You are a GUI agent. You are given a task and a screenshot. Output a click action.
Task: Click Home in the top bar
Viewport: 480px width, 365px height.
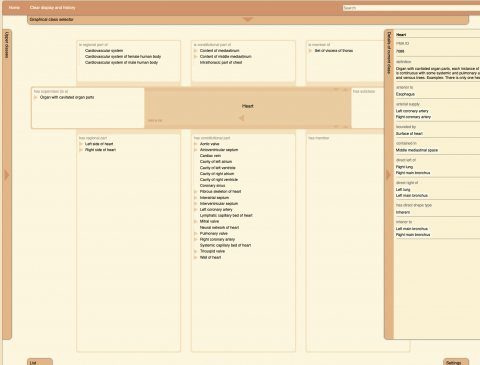click(x=14, y=8)
